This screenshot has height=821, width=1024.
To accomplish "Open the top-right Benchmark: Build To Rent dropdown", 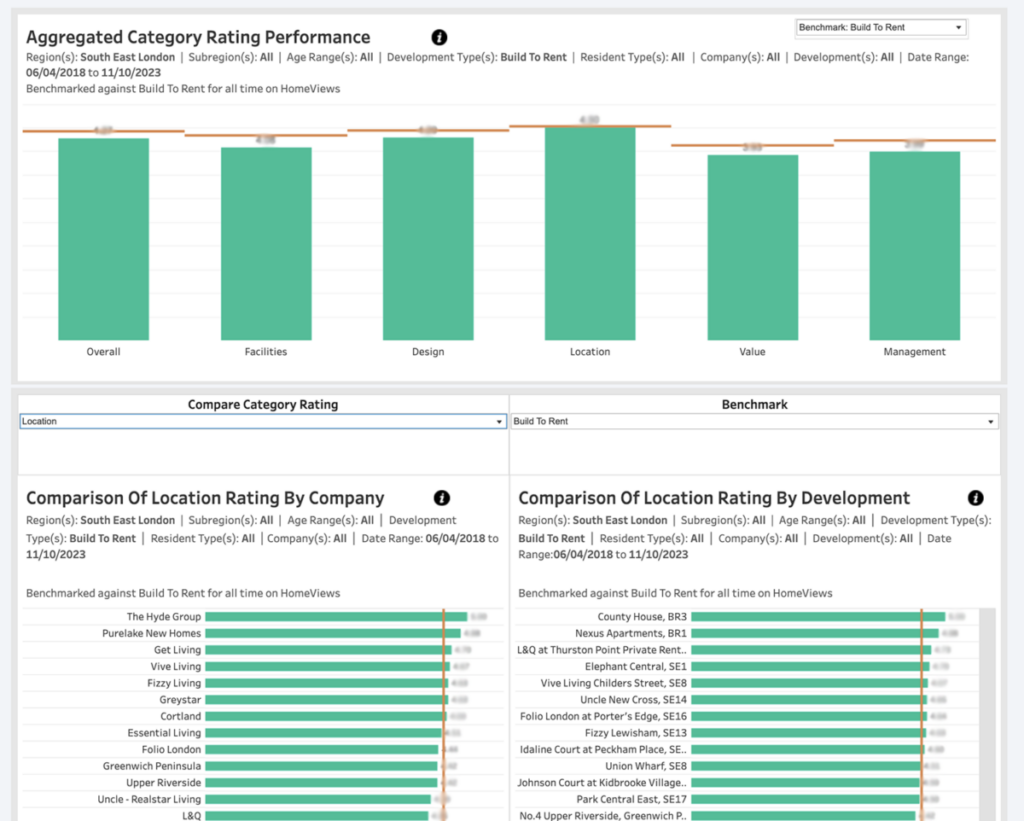I will click(x=880, y=28).
